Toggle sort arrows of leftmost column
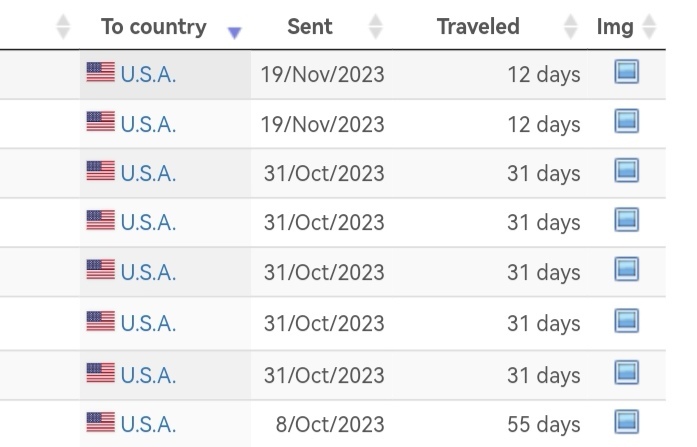Viewport: 697px width, 447px height. tap(63, 26)
